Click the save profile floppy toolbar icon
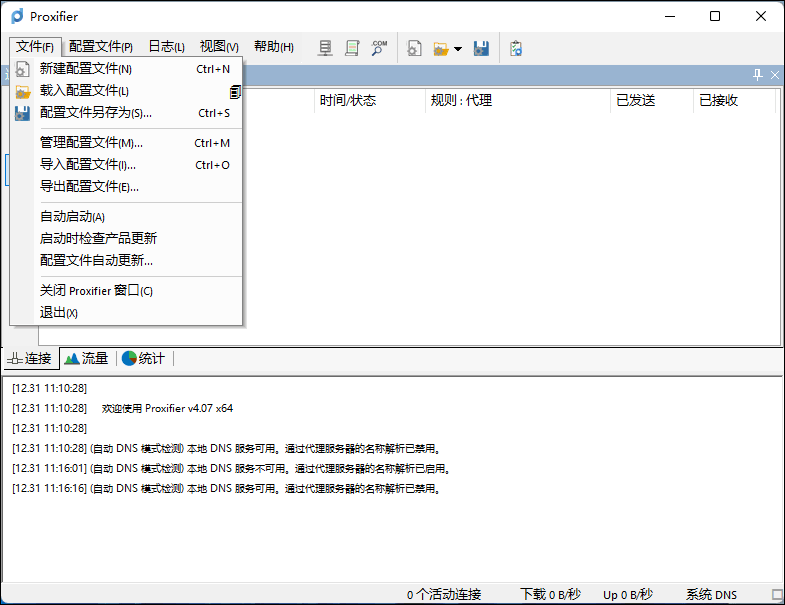Image resolution: width=785 pixels, height=605 pixels. [x=481, y=47]
